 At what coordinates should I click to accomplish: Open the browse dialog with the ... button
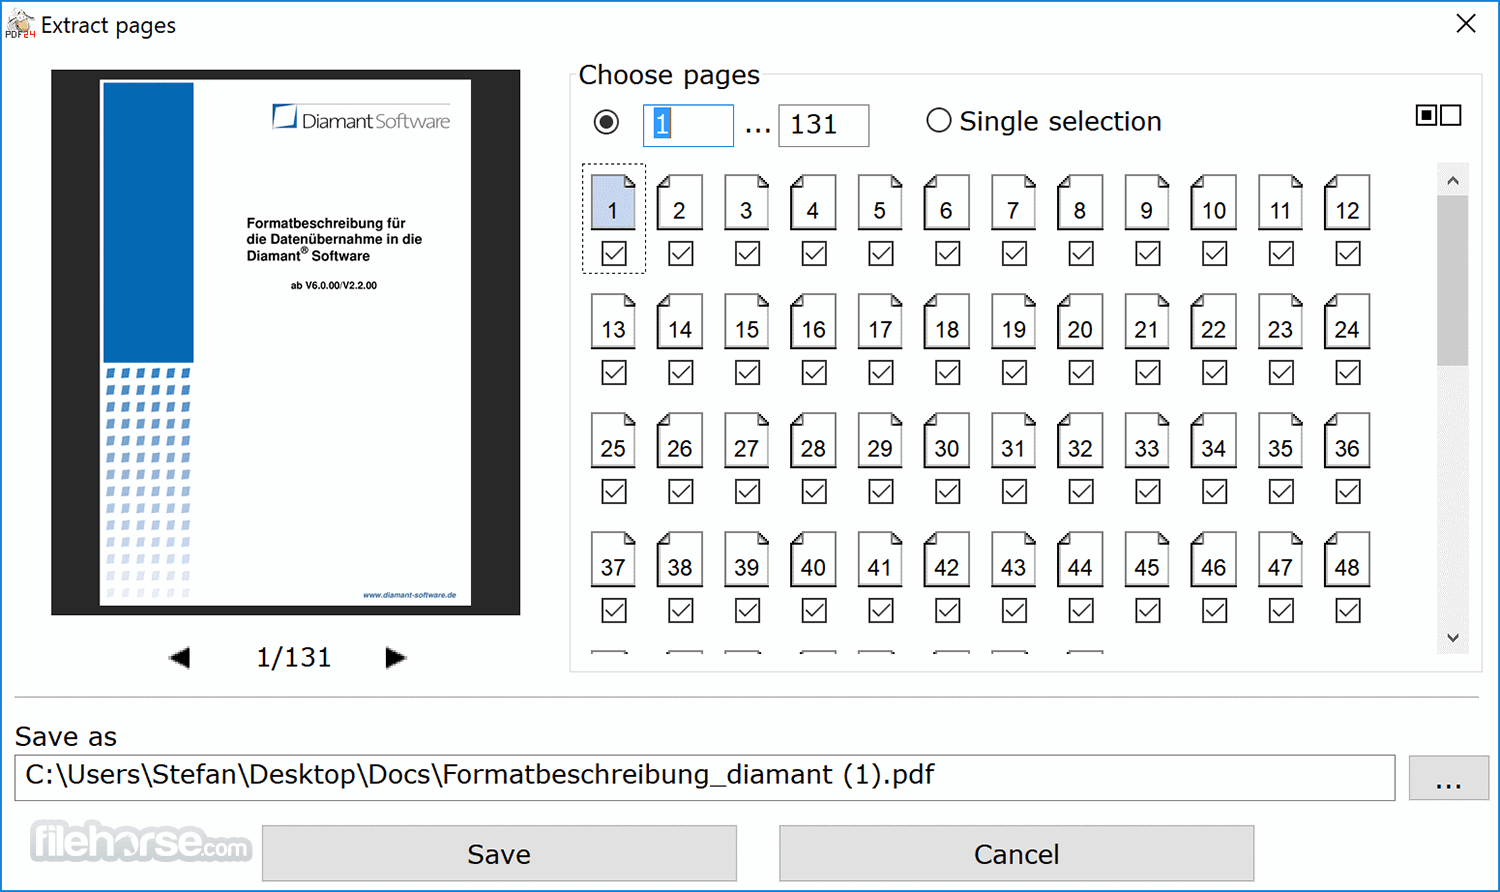coord(1448,777)
